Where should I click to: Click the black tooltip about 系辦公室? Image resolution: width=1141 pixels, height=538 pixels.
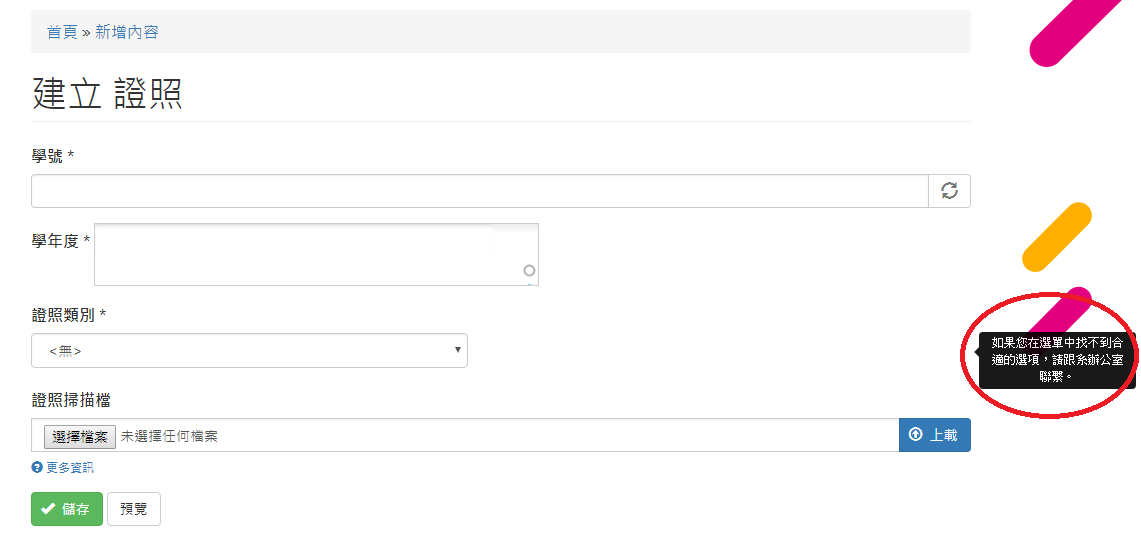[1056, 360]
